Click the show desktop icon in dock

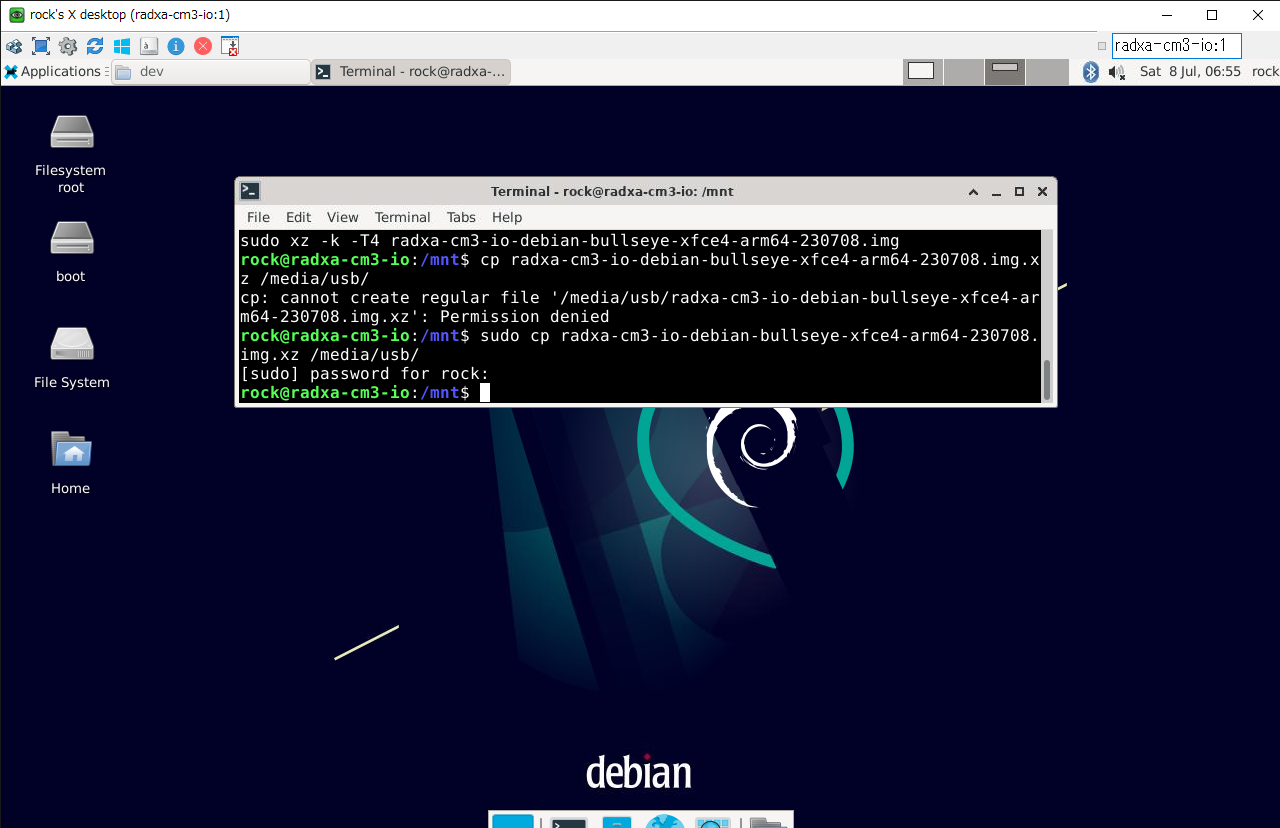513,822
